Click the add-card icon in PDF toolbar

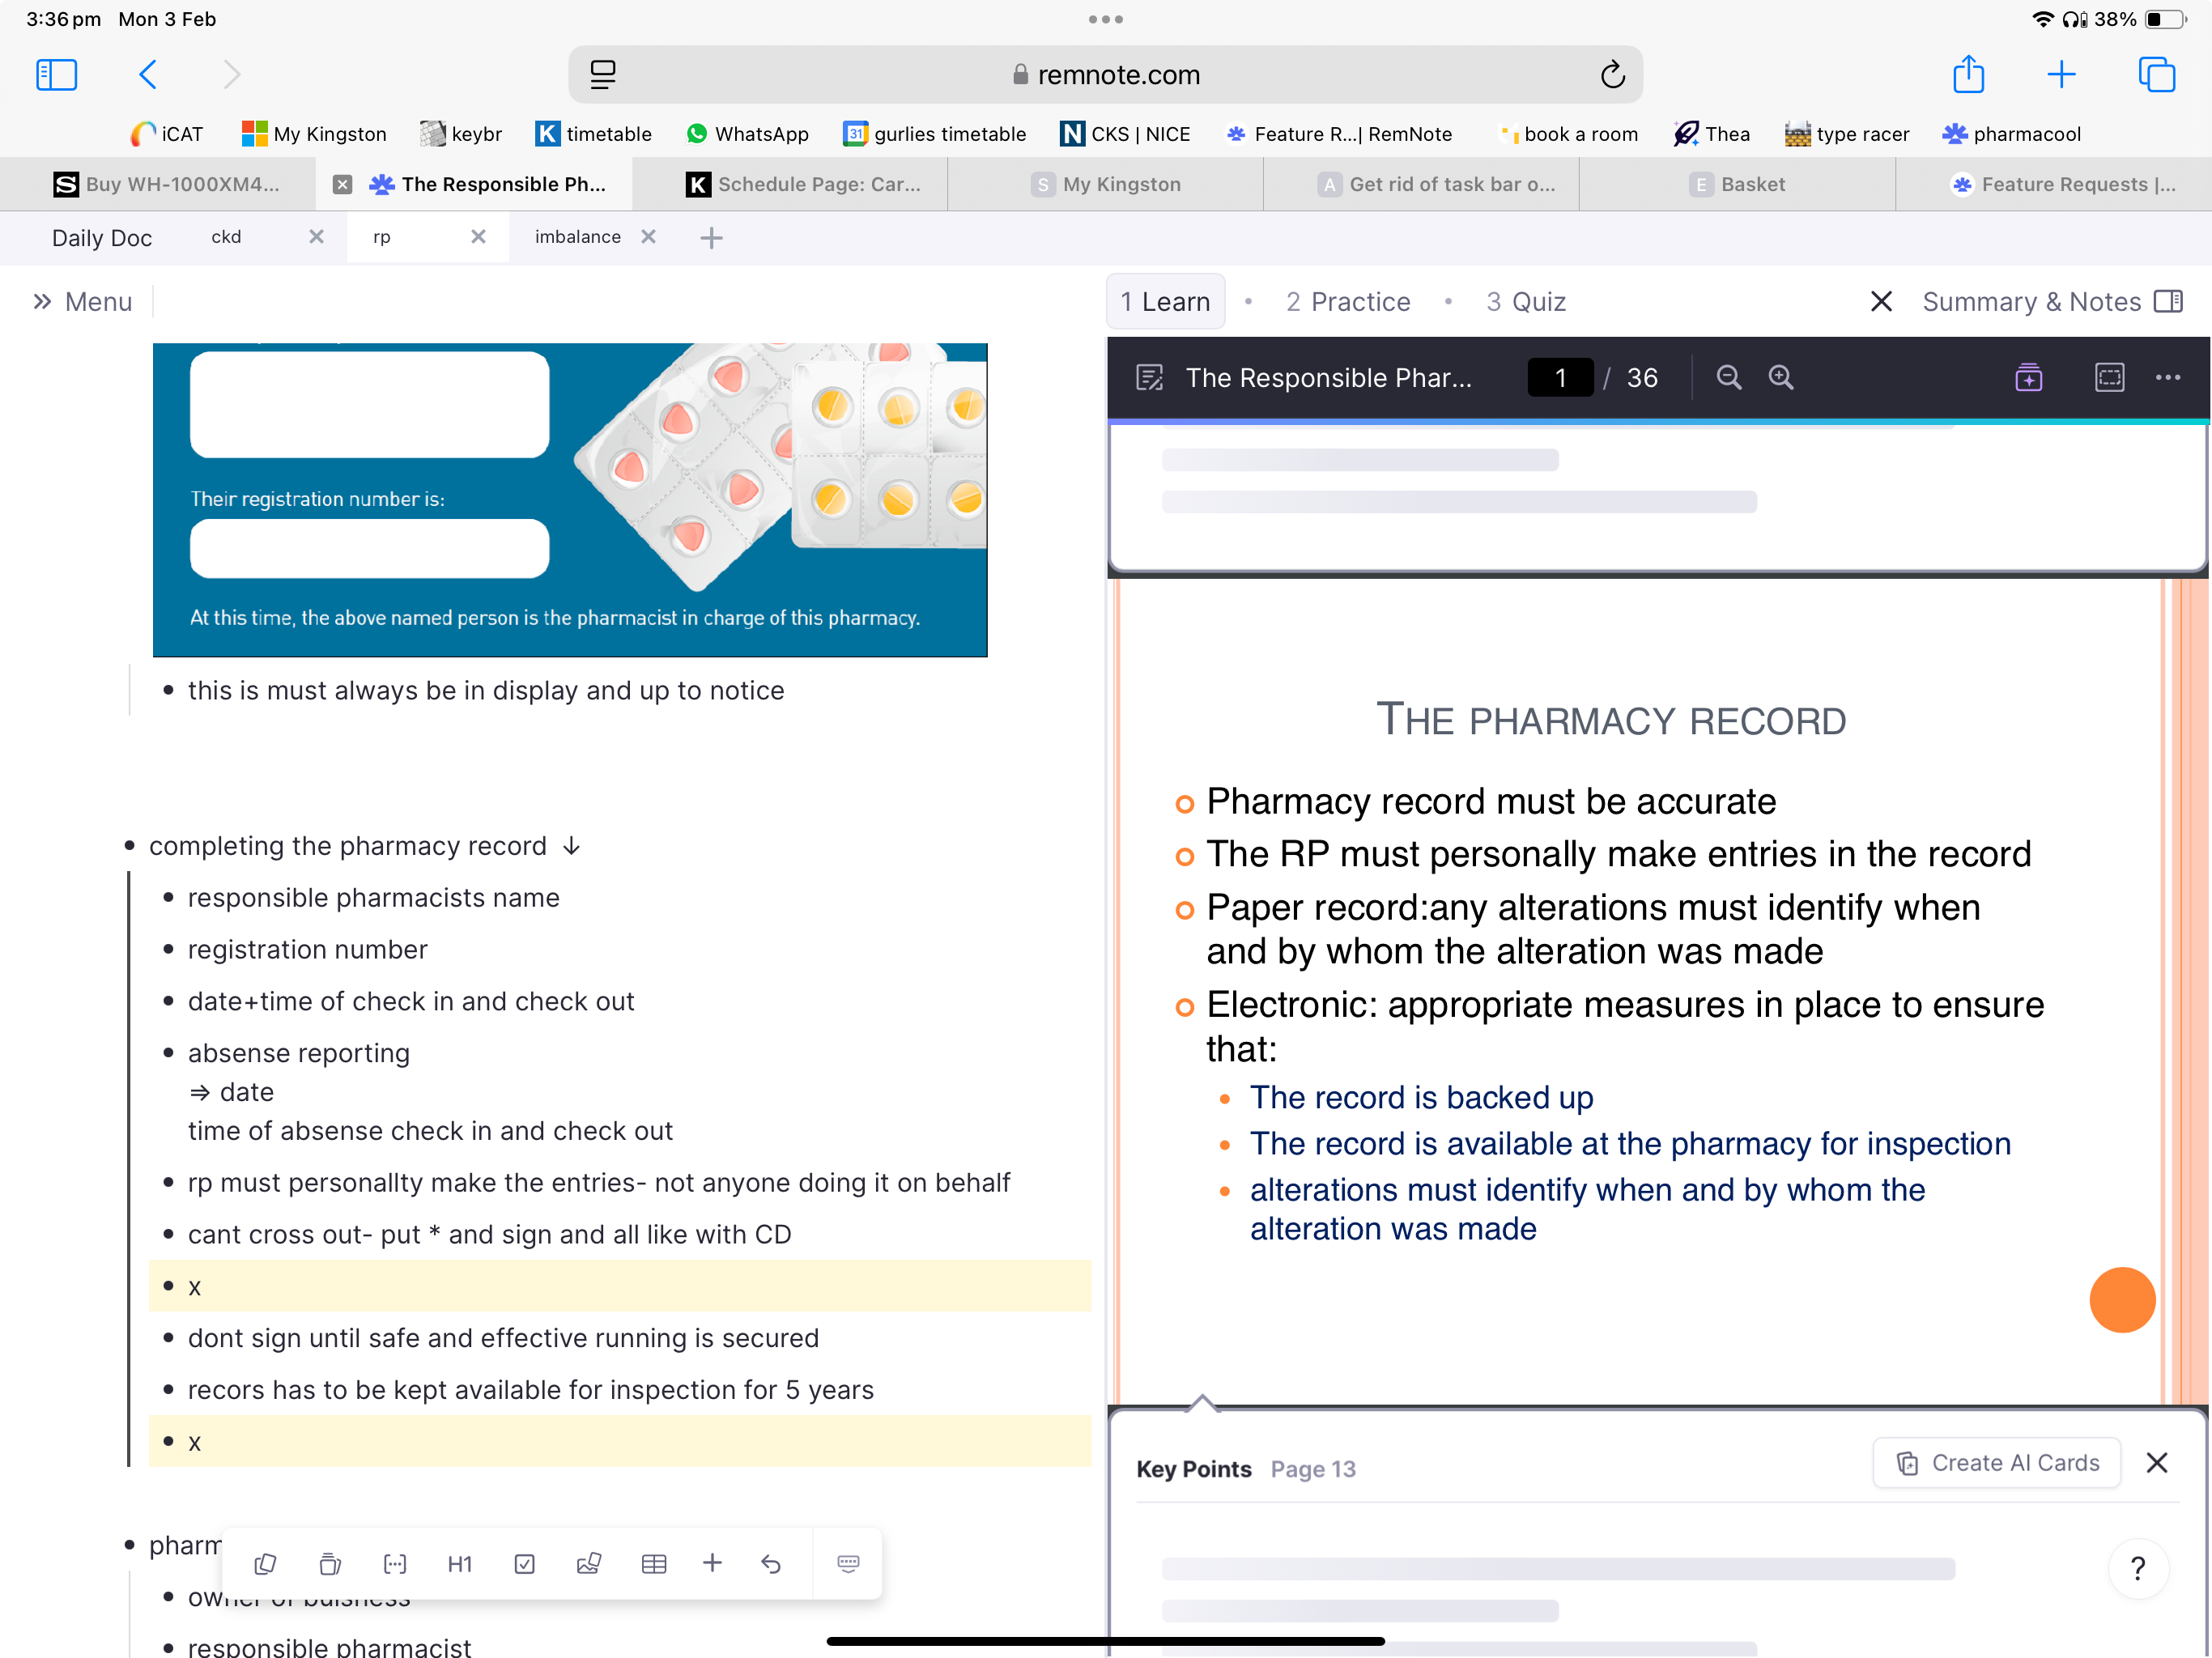tap(2028, 377)
